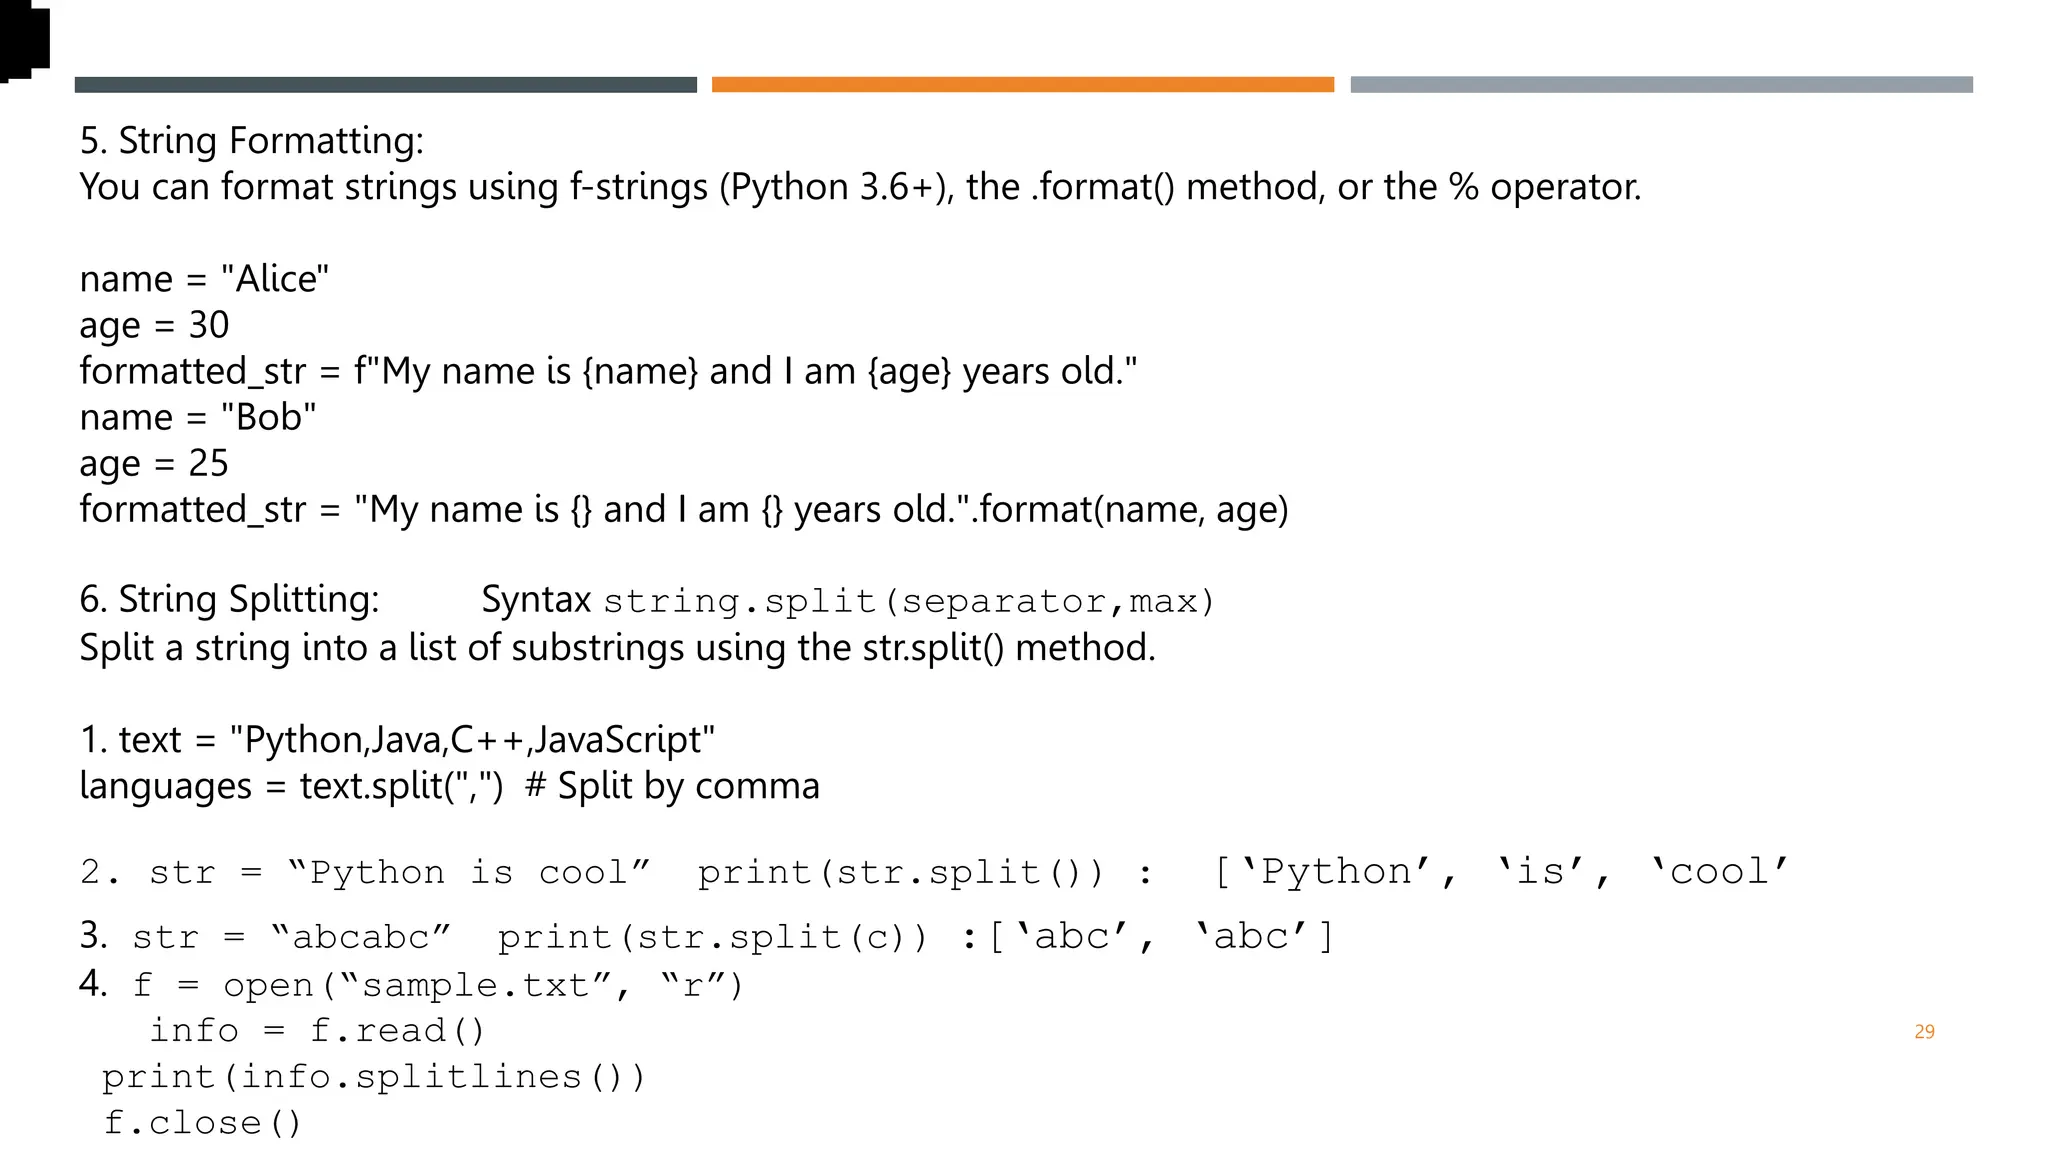
Task: Click the 'Syntax string.split(separator,max)' text
Action: pyautogui.click(x=847, y=600)
